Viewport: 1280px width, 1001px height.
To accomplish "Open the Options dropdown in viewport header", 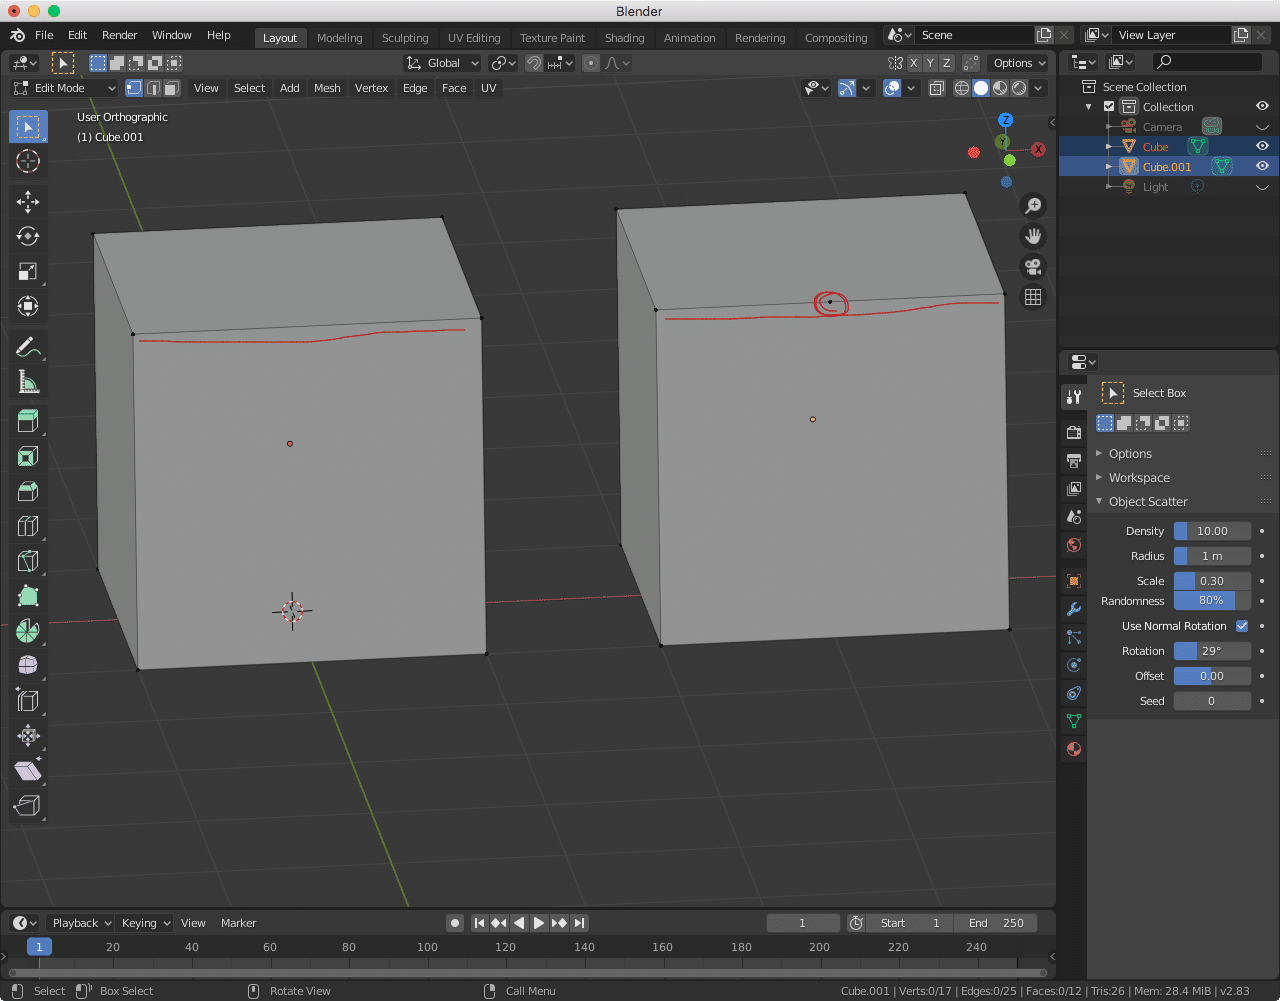I will (x=1019, y=63).
